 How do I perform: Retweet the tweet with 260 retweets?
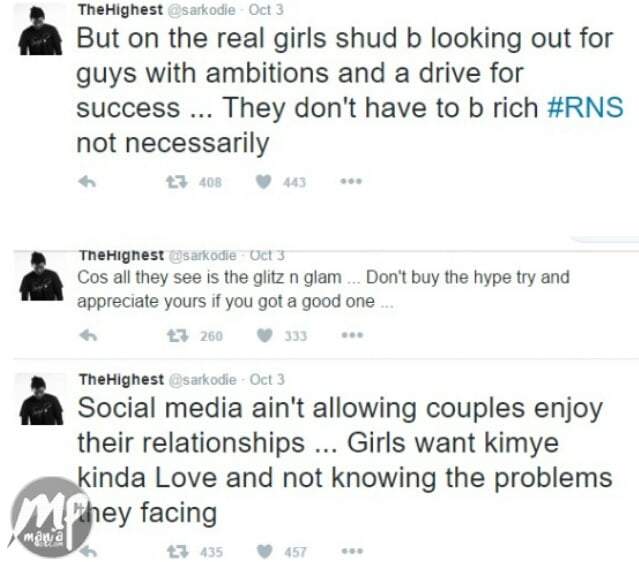pos(178,335)
